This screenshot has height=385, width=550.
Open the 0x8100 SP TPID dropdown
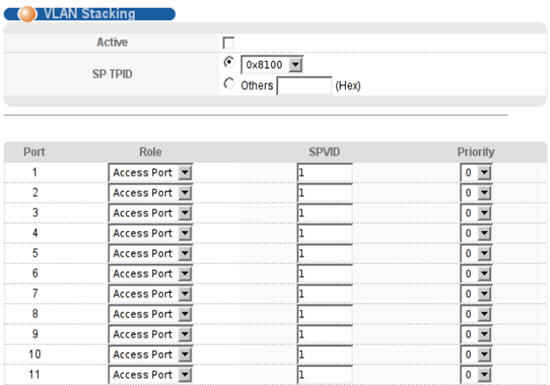click(272, 65)
